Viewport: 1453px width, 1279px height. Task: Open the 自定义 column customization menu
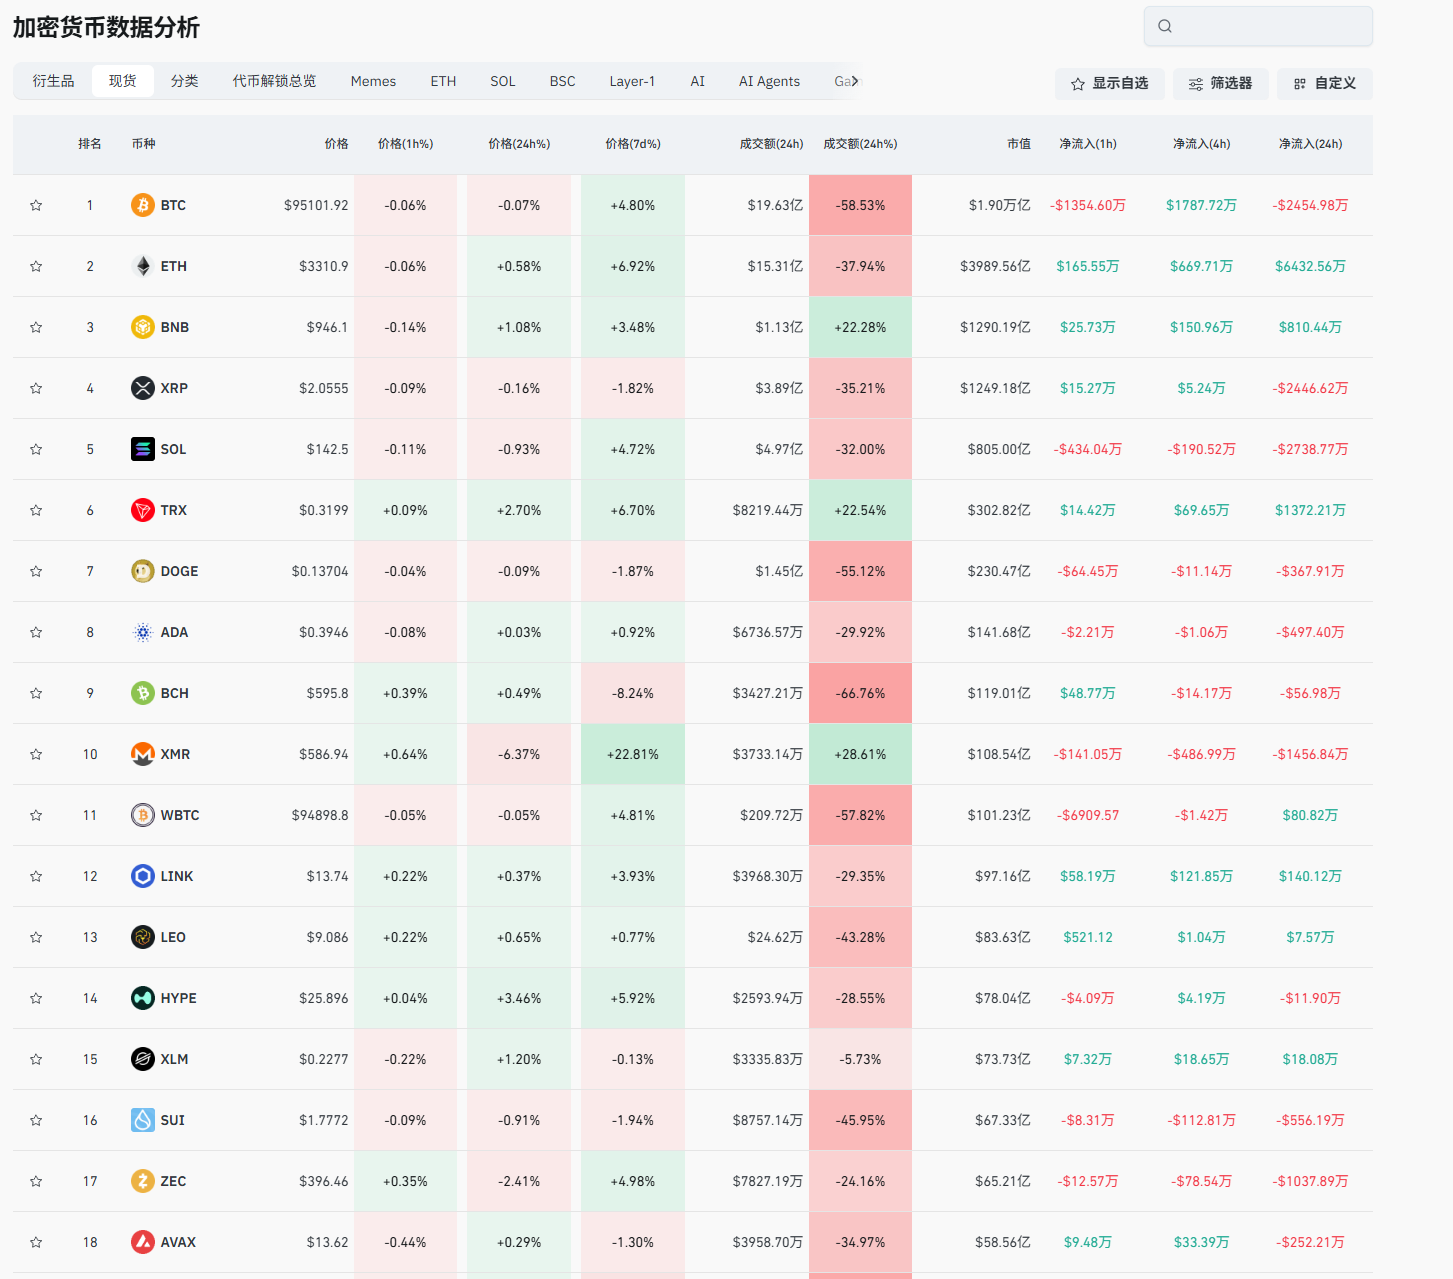click(1324, 84)
